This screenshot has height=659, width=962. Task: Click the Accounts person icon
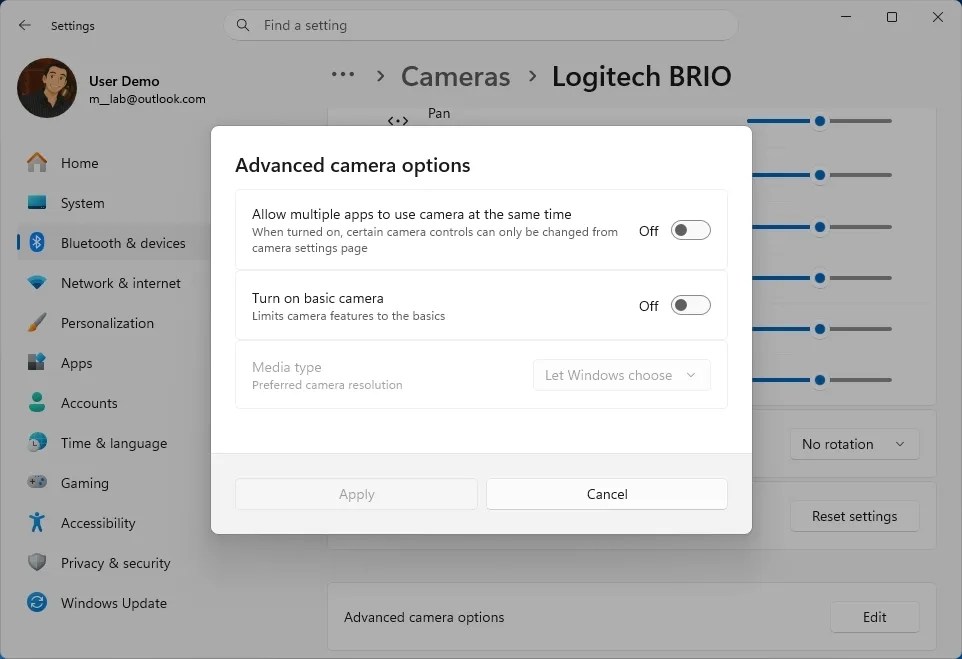(37, 402)
